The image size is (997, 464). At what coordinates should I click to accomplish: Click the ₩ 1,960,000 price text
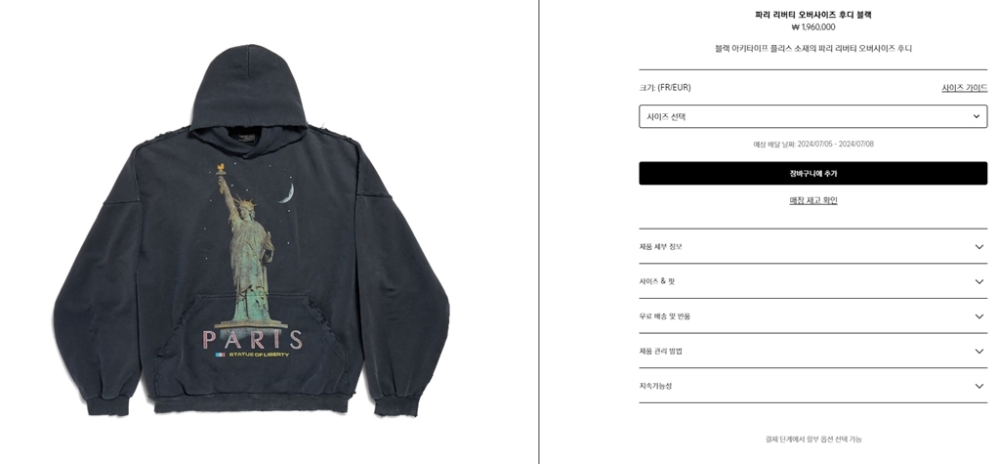coord(813,27)
